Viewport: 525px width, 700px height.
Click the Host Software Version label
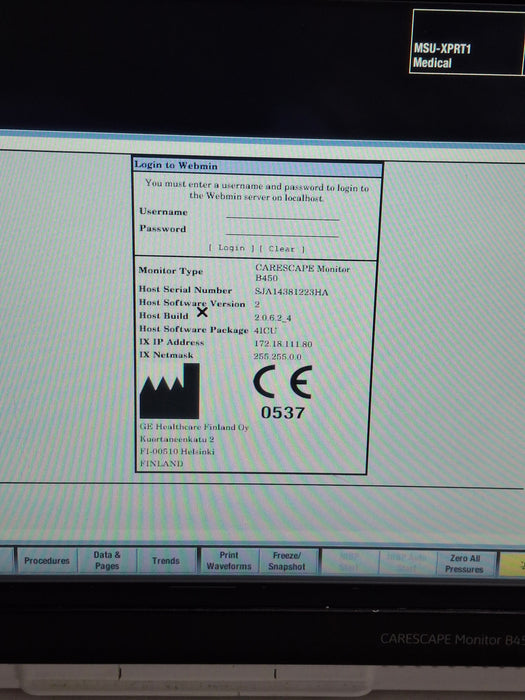[x=192, y=303]
